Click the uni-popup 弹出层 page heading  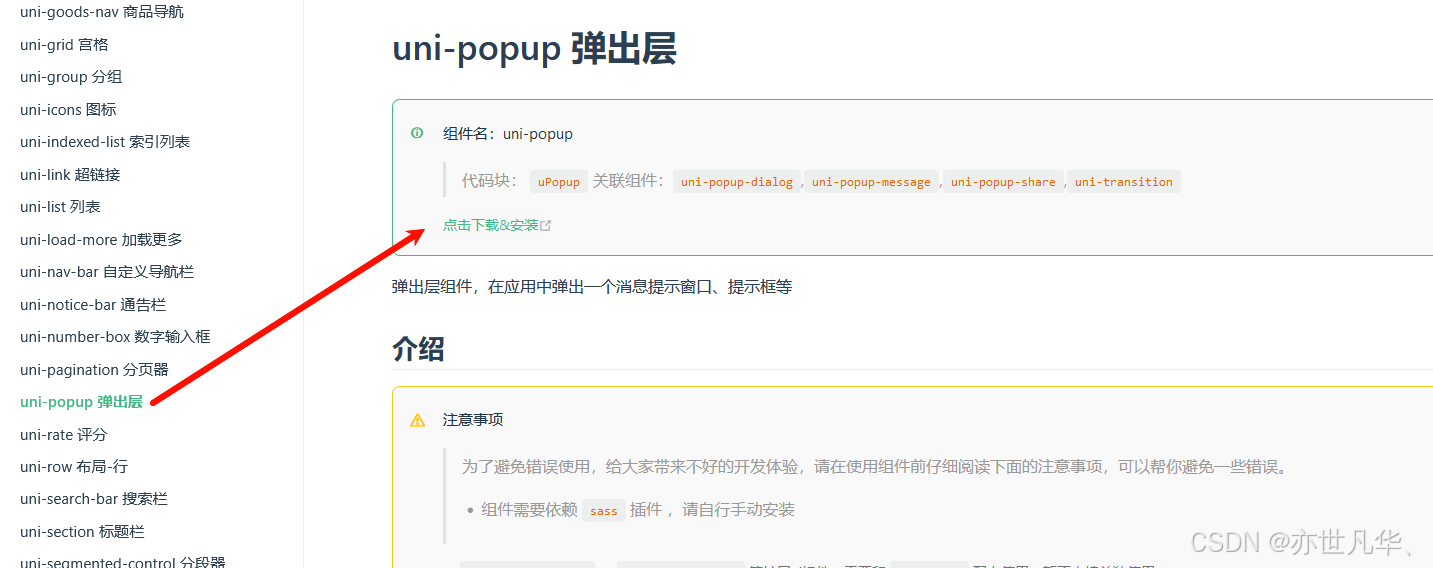tap(534, 48)
